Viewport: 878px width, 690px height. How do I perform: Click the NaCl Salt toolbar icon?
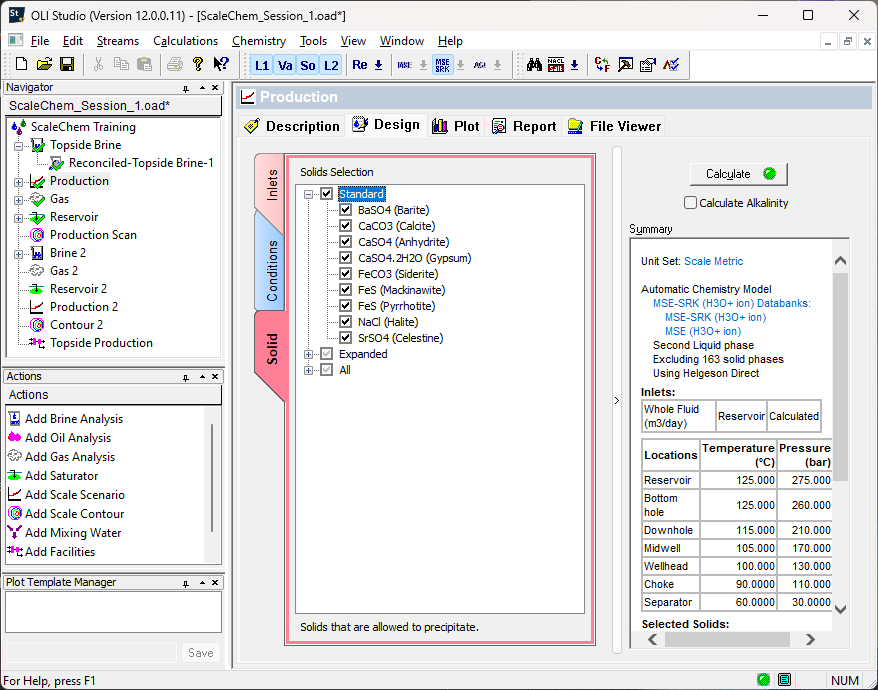coord(556,66)
